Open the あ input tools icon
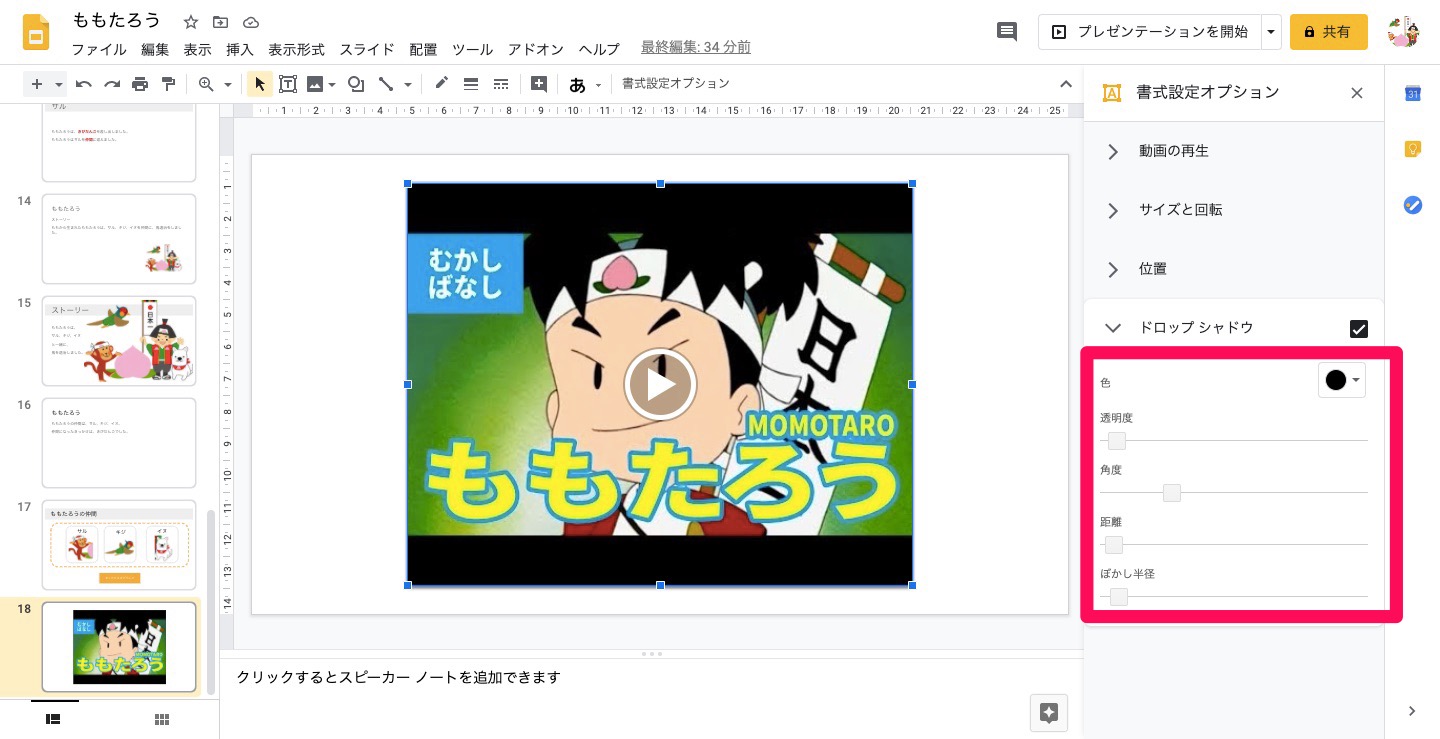This screenshot has height=739, width=1440. coord(577,85)
